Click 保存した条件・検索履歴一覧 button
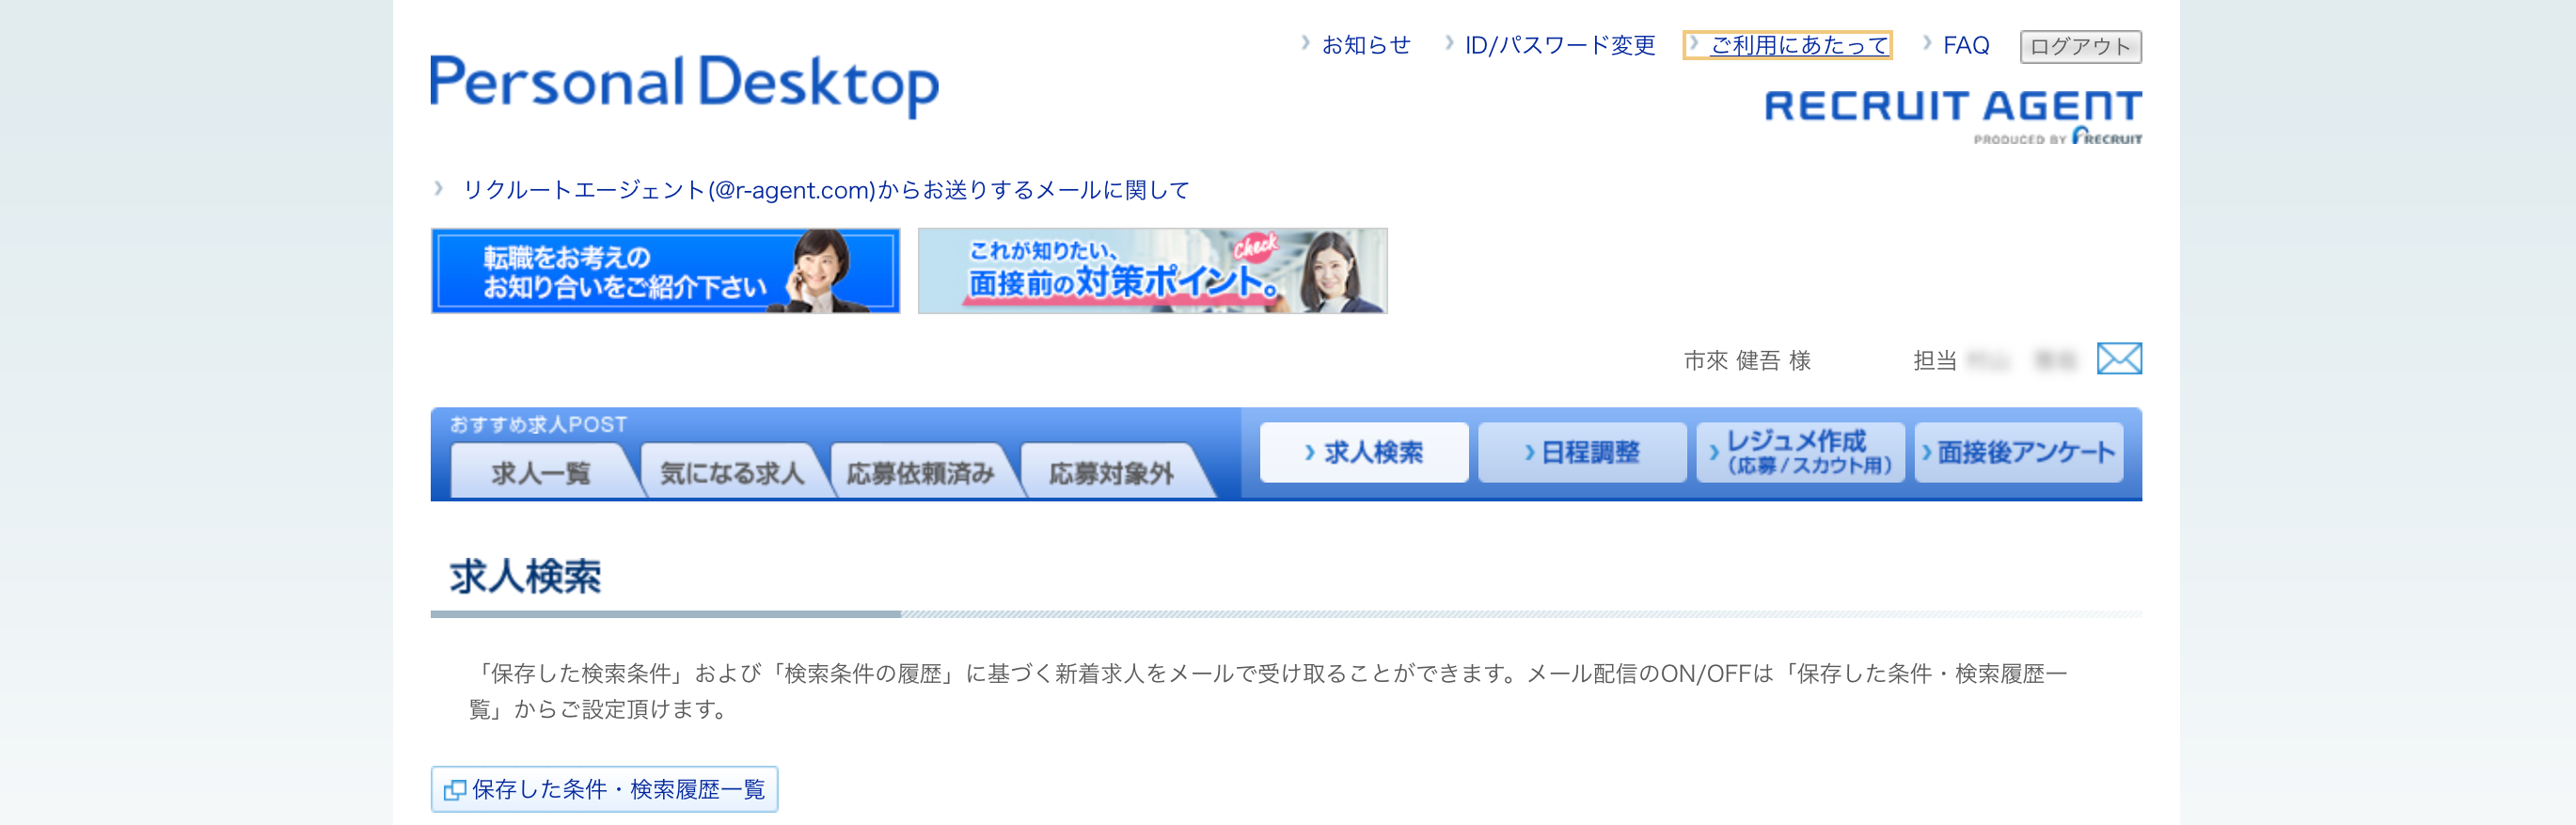Screen dimensions: 2576x825 click(604, 789)
